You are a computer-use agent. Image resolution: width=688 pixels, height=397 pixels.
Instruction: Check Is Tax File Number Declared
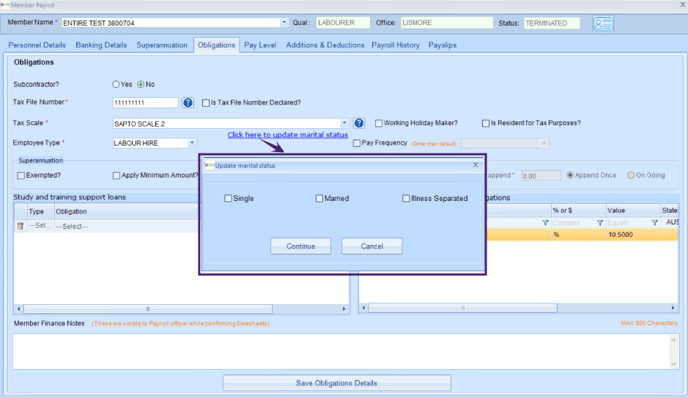[x=206, y=103]
